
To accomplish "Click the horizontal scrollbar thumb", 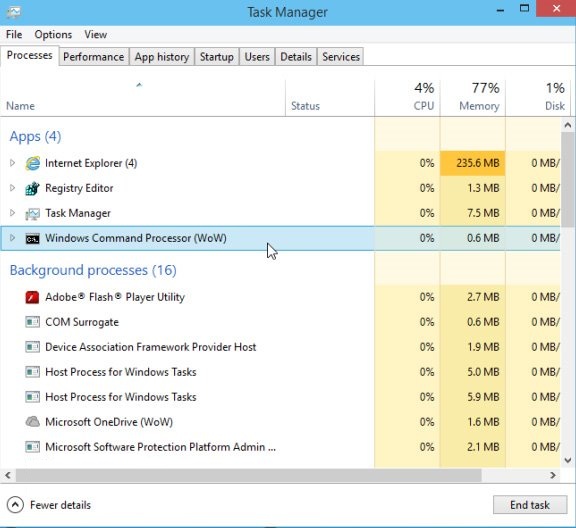I will click(x=248, y=475).
